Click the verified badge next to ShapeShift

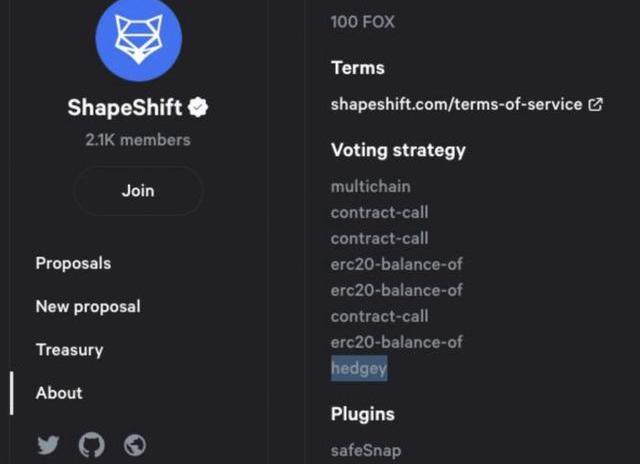pos(198,107)
